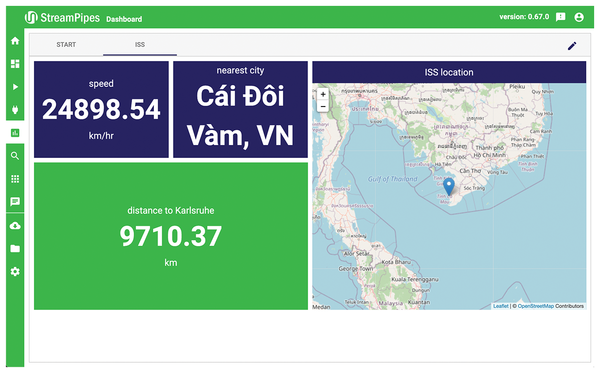Open the Notifications chat icon in sidebar
This screenshot has height=373, width=600.
click(15, 202)
